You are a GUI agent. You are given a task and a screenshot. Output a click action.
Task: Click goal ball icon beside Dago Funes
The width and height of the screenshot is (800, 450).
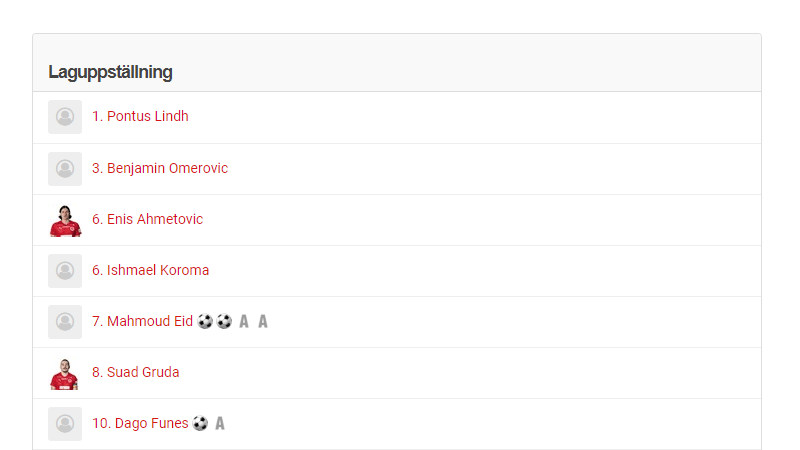[200, 424]
